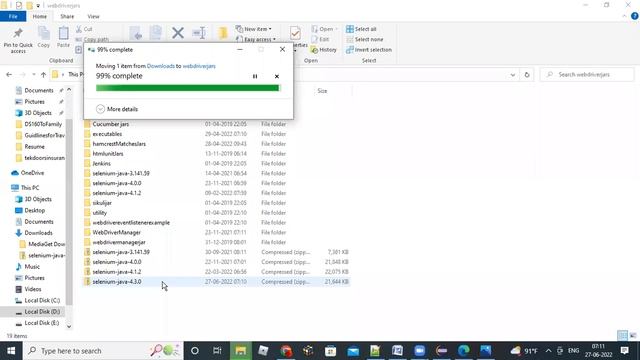Open File Explorer taskbar icon
This screenshot has height=360, width=640.
pyautogui.click(x=240, y=351)
